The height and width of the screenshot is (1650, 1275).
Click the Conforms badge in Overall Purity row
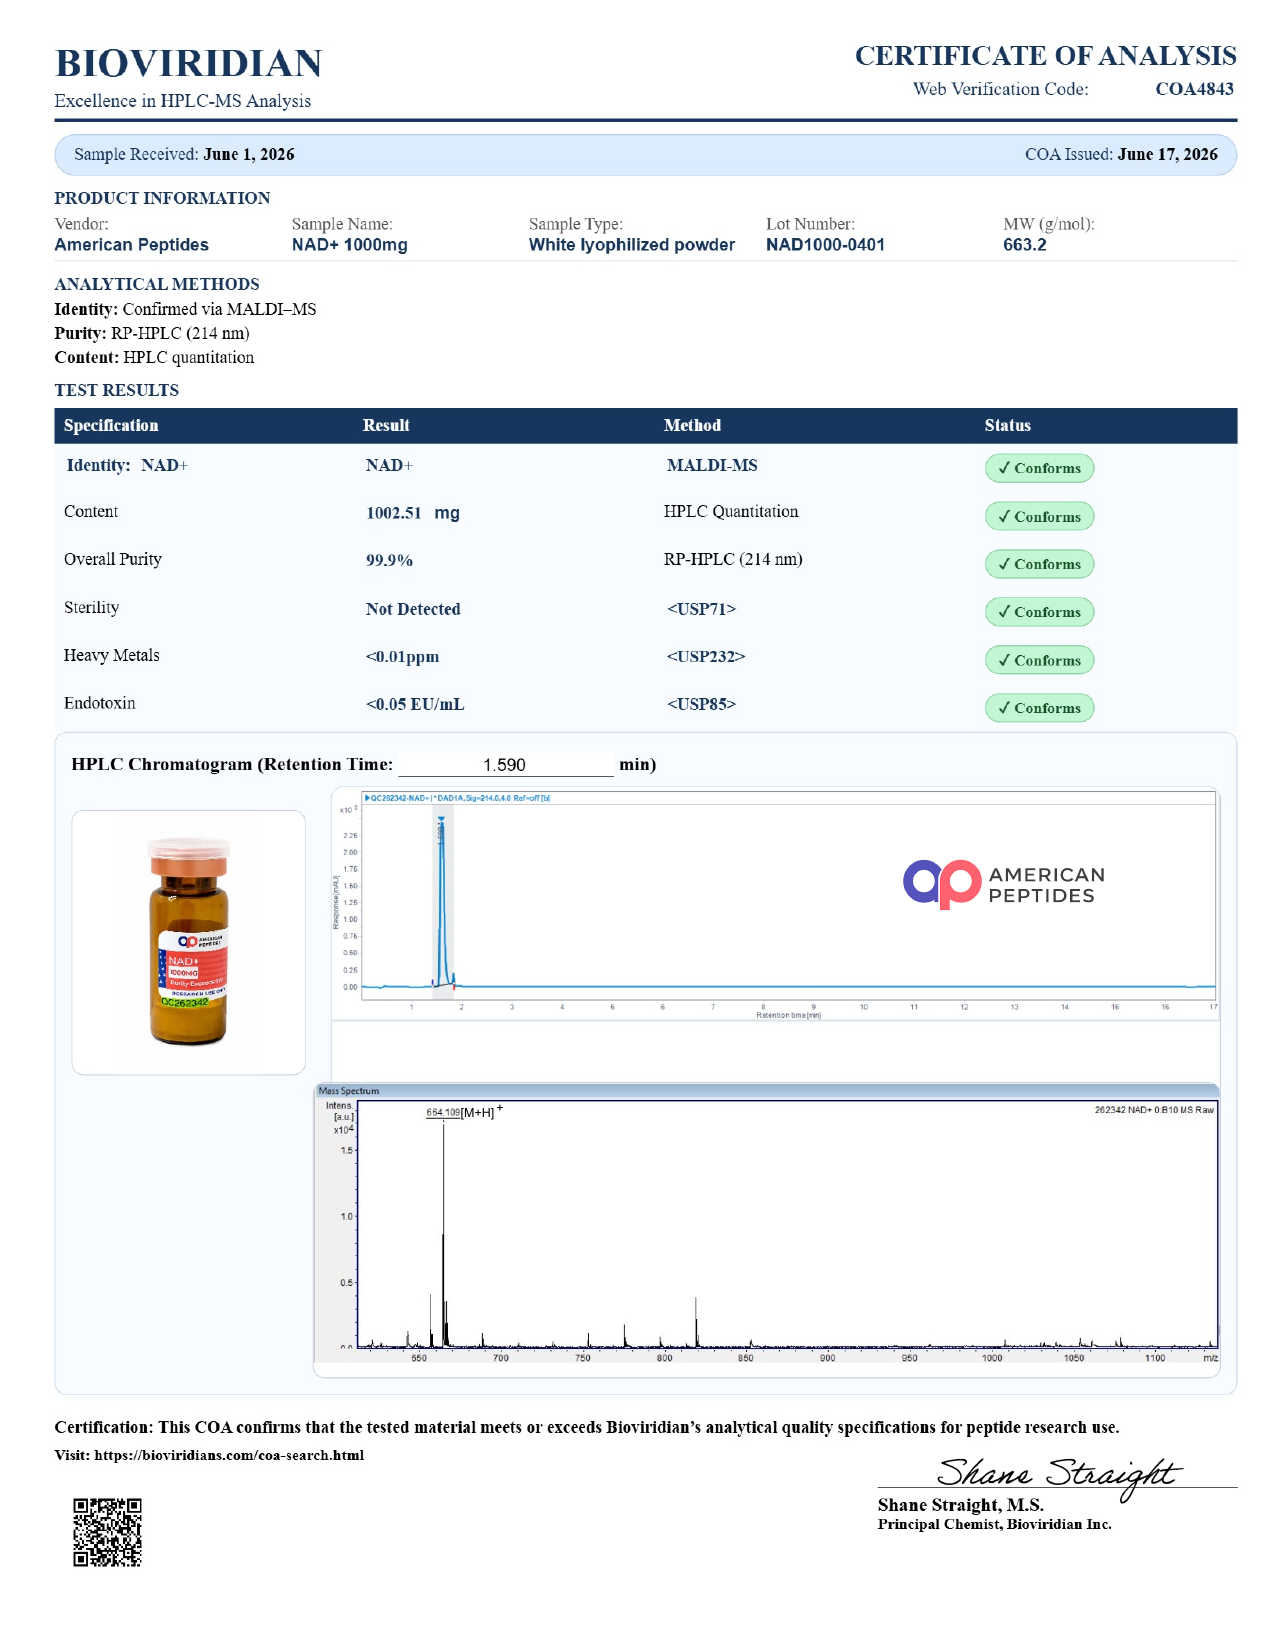pos(1039,564)
